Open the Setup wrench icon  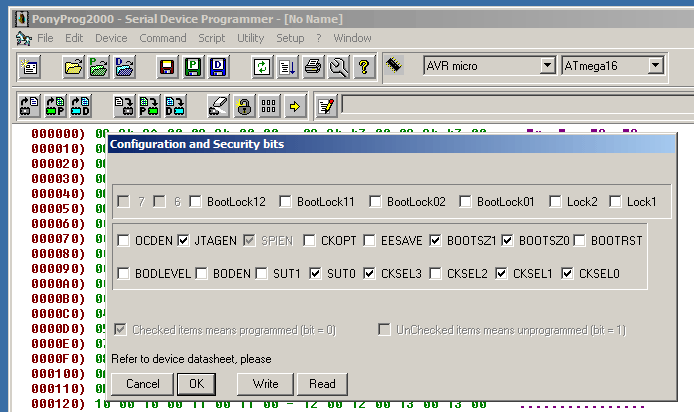pos(339,67)
